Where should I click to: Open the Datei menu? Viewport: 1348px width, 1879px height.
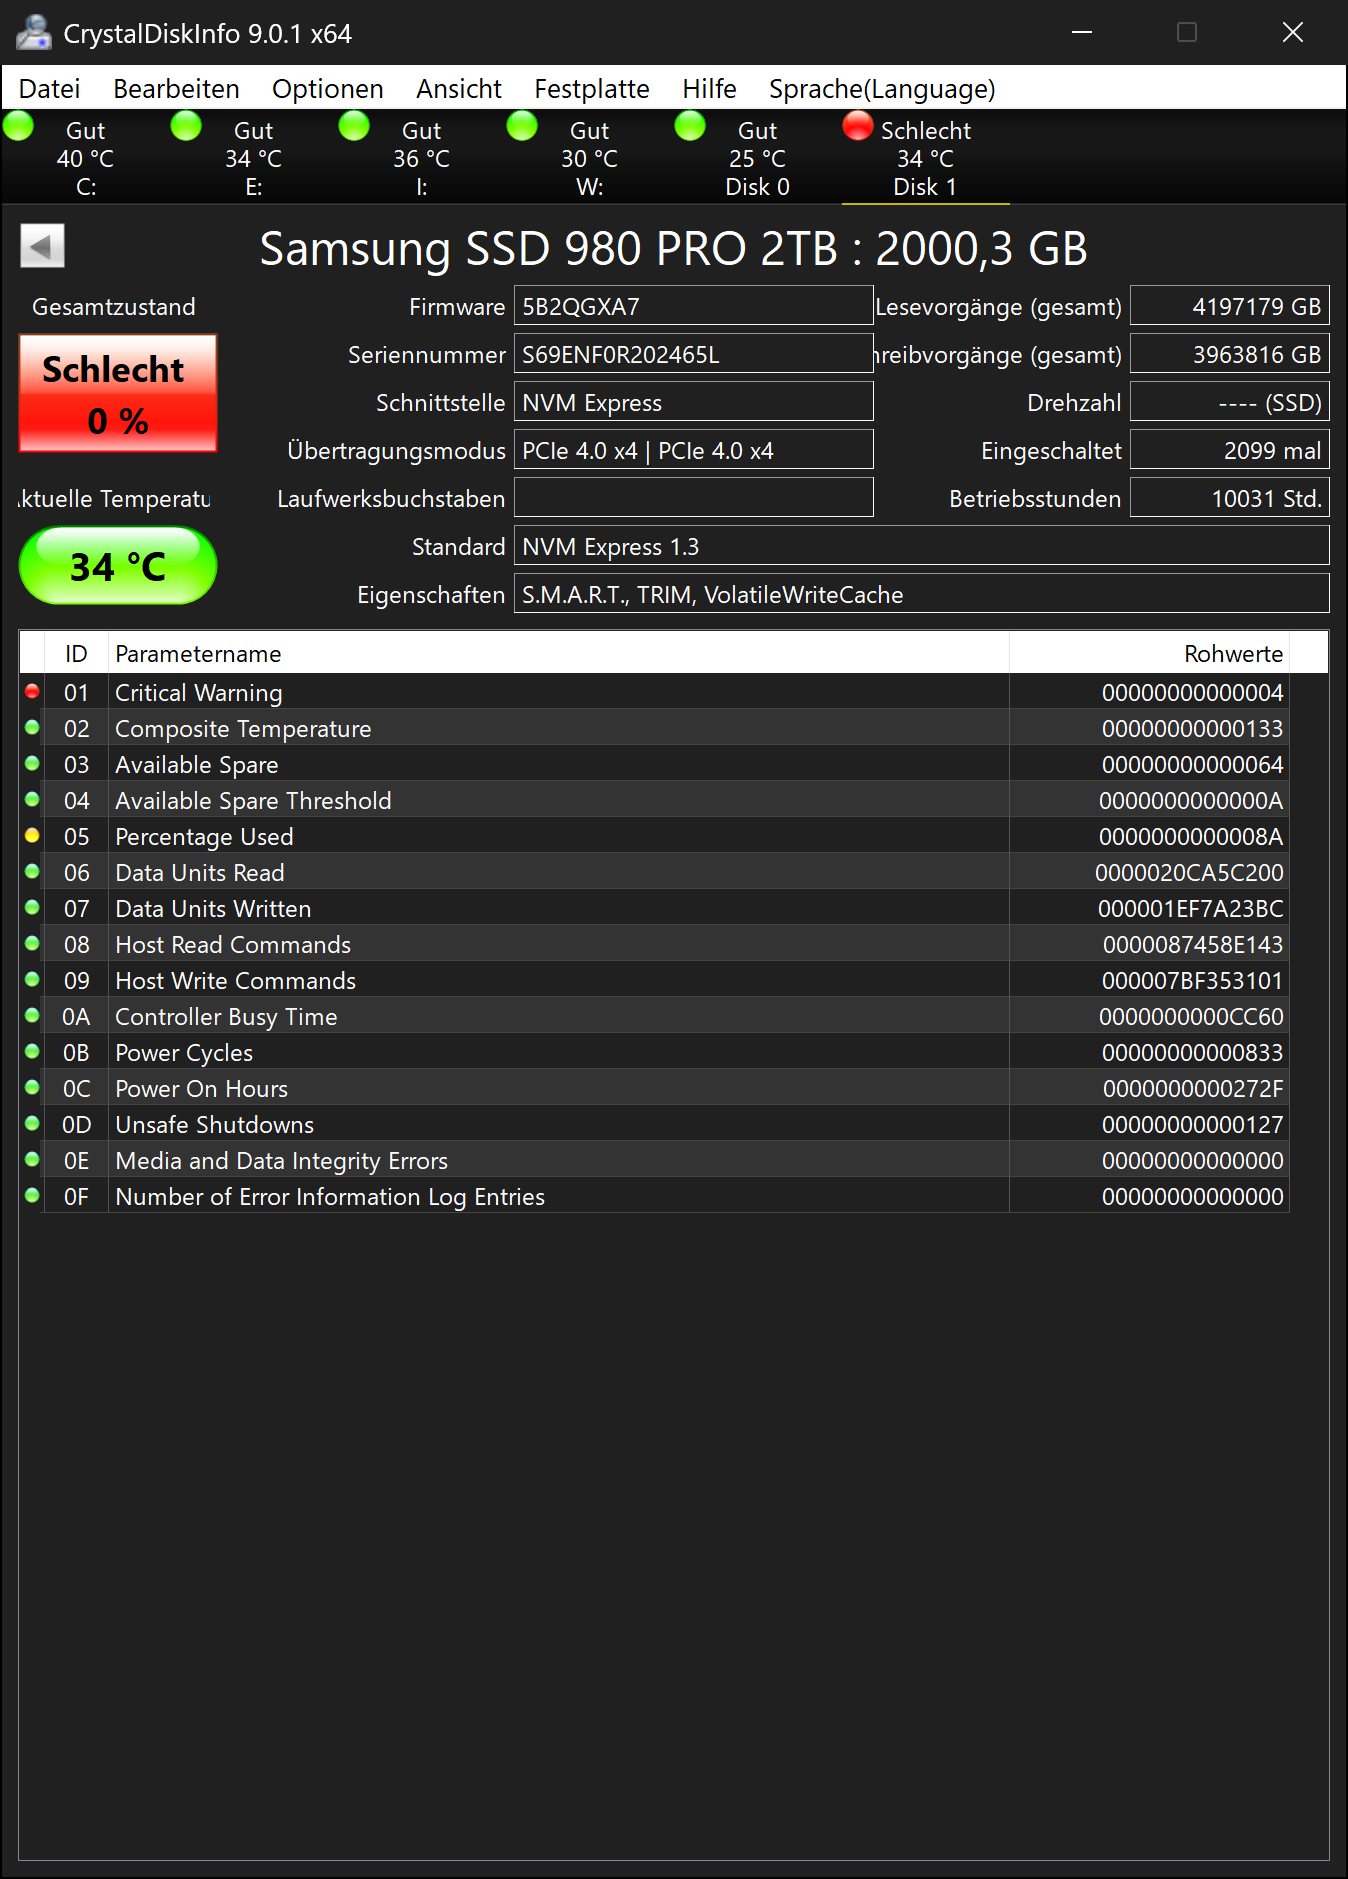click(49, 89)
